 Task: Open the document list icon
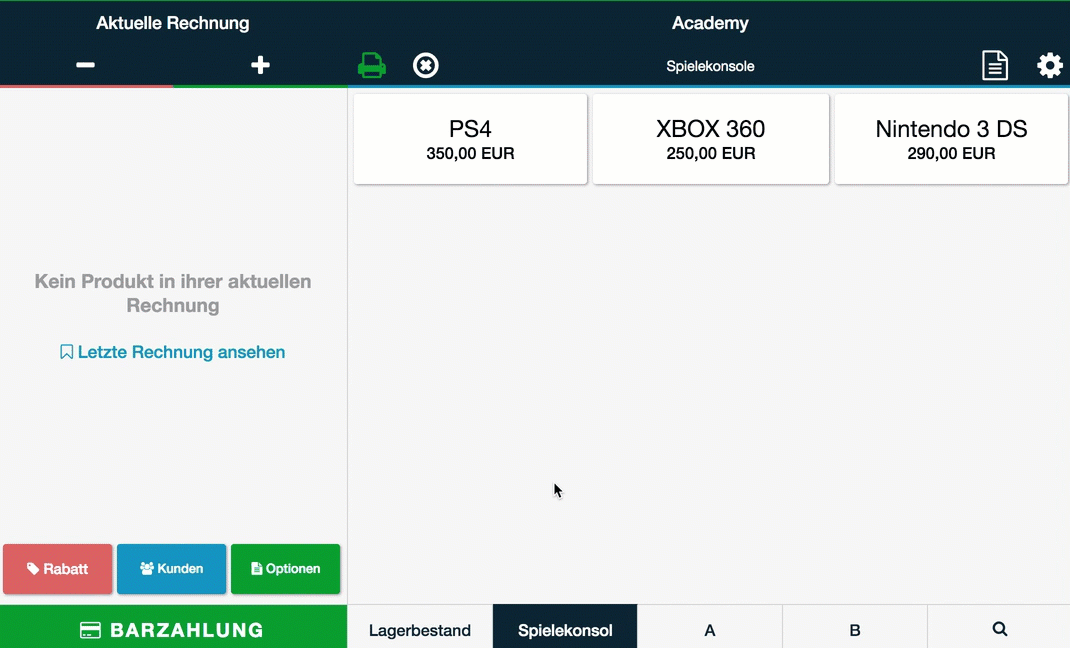click(x=995, y=65)
